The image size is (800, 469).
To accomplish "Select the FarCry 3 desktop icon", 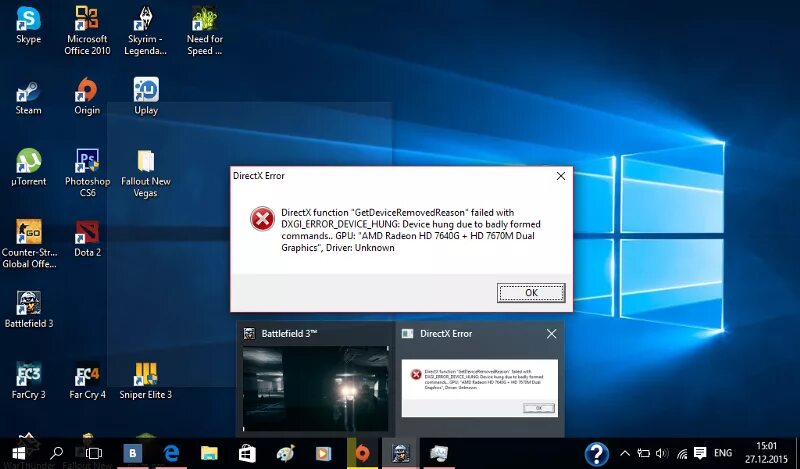I will [x=29, y=380].
